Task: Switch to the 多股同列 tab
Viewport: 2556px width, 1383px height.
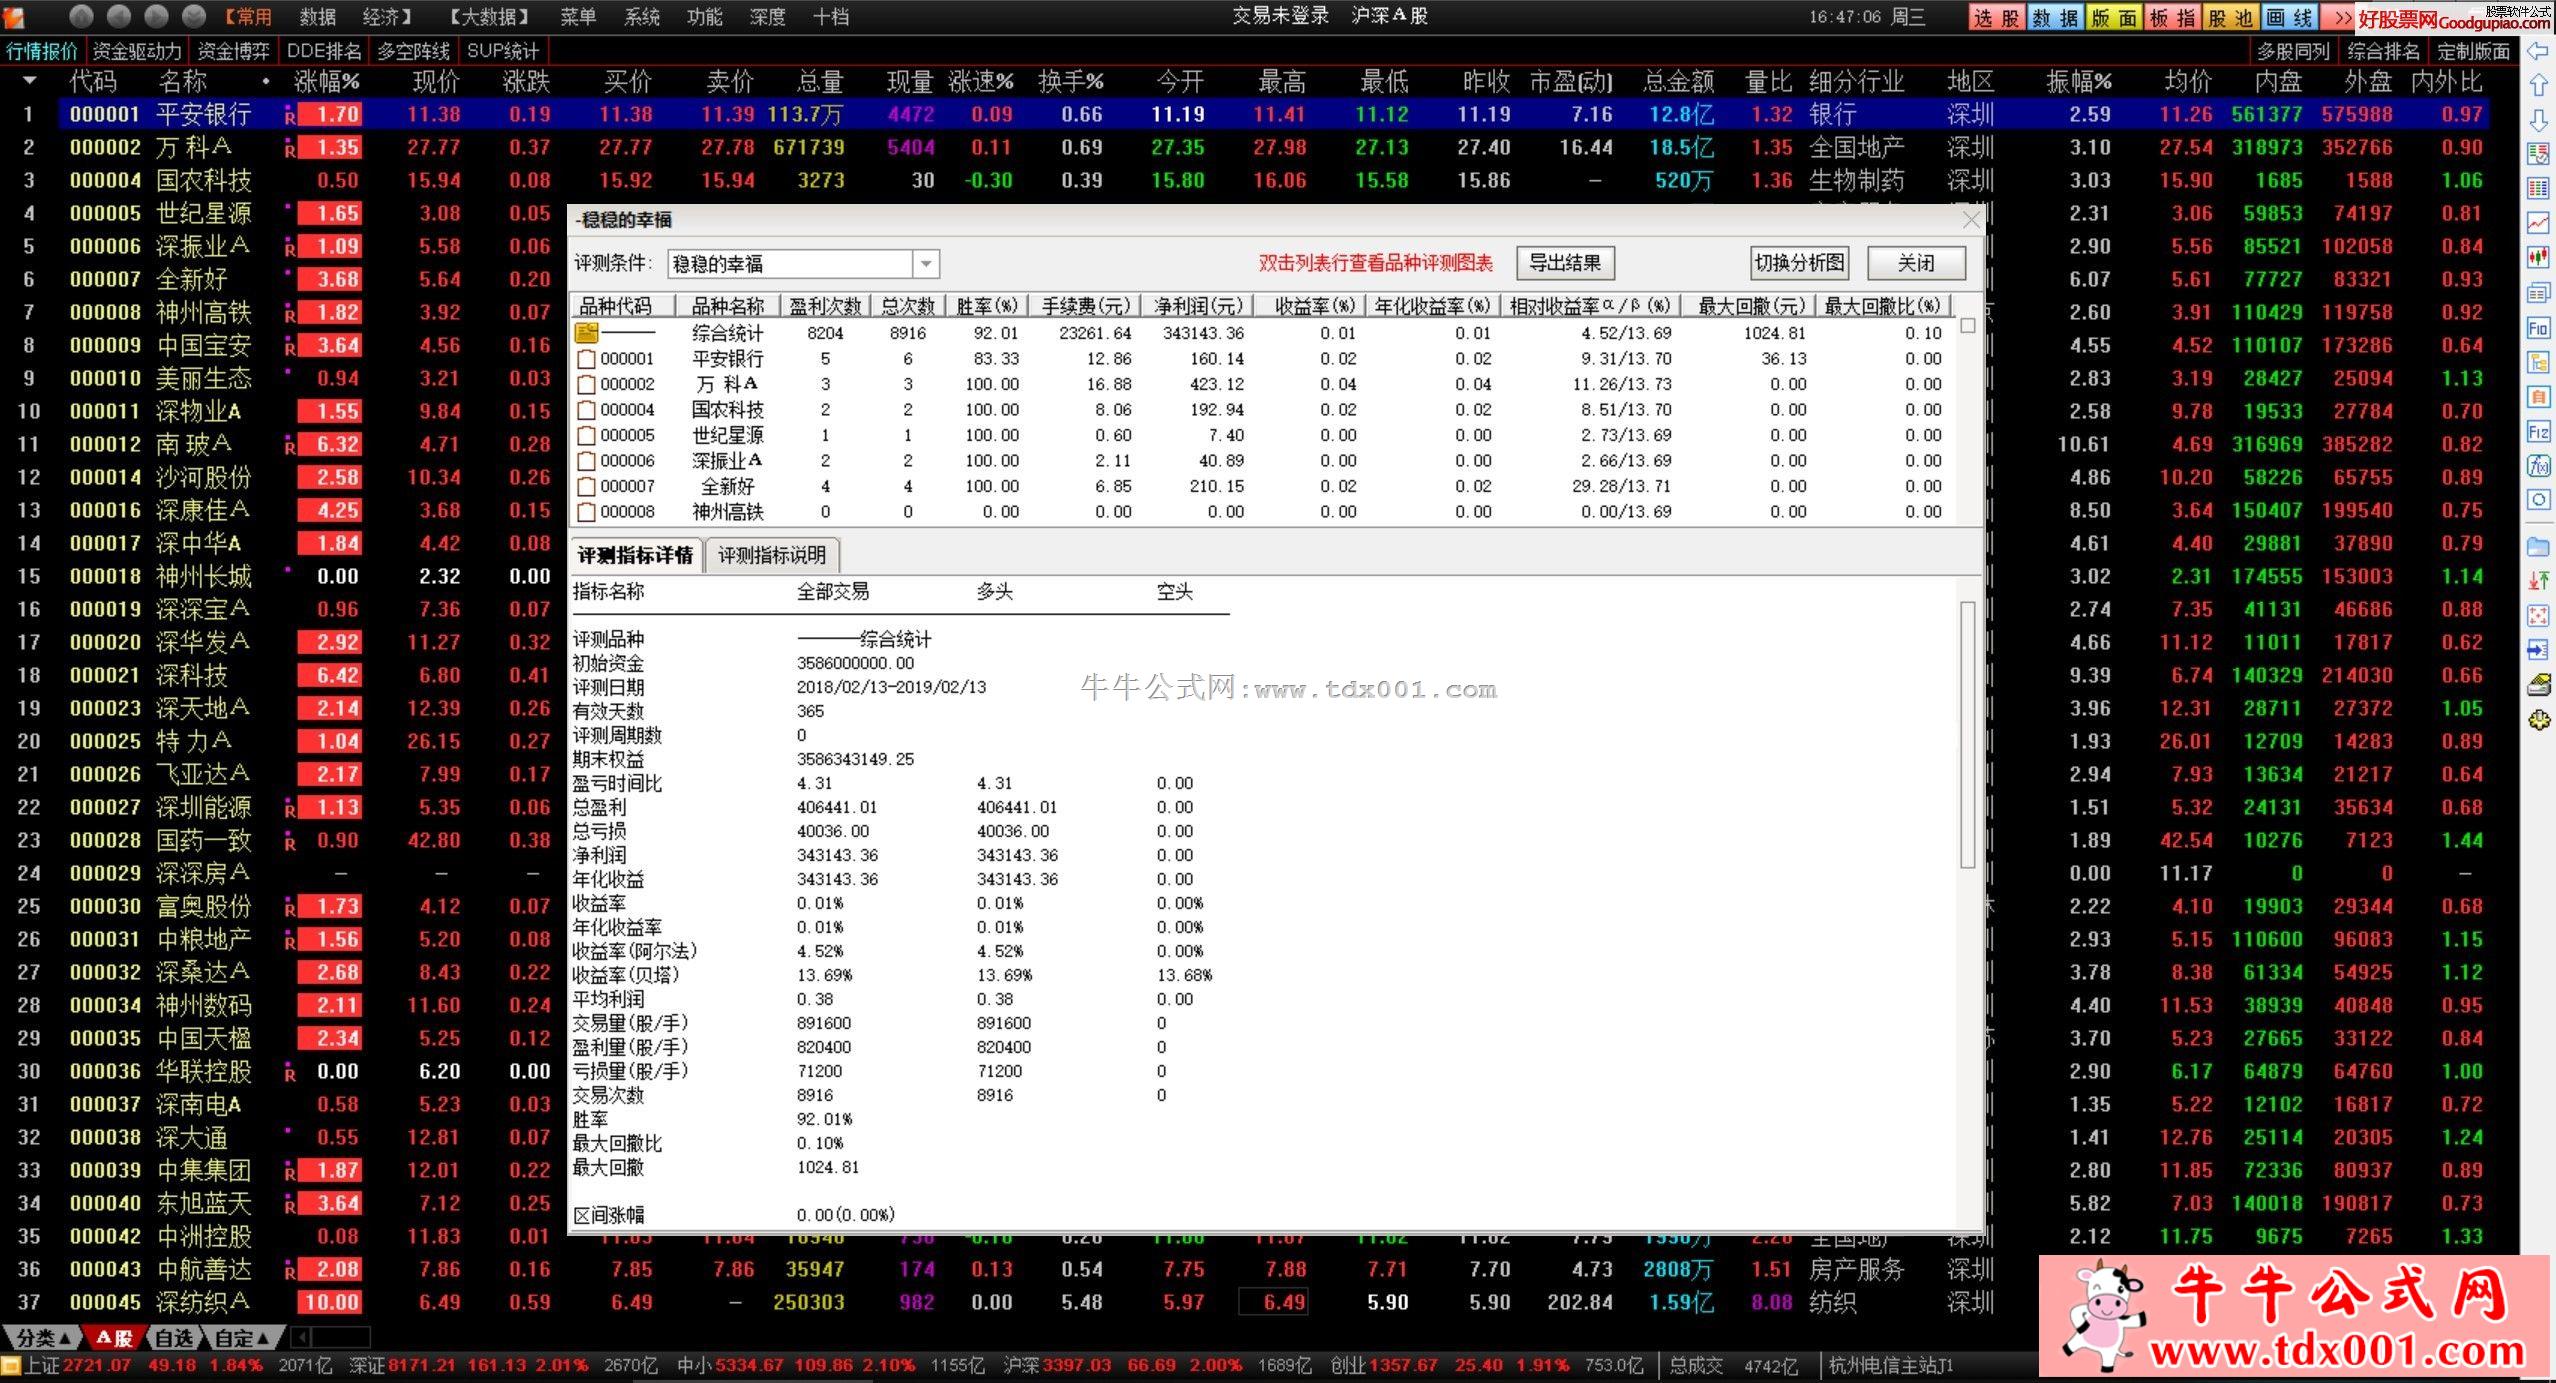Action: (2293, 51)
